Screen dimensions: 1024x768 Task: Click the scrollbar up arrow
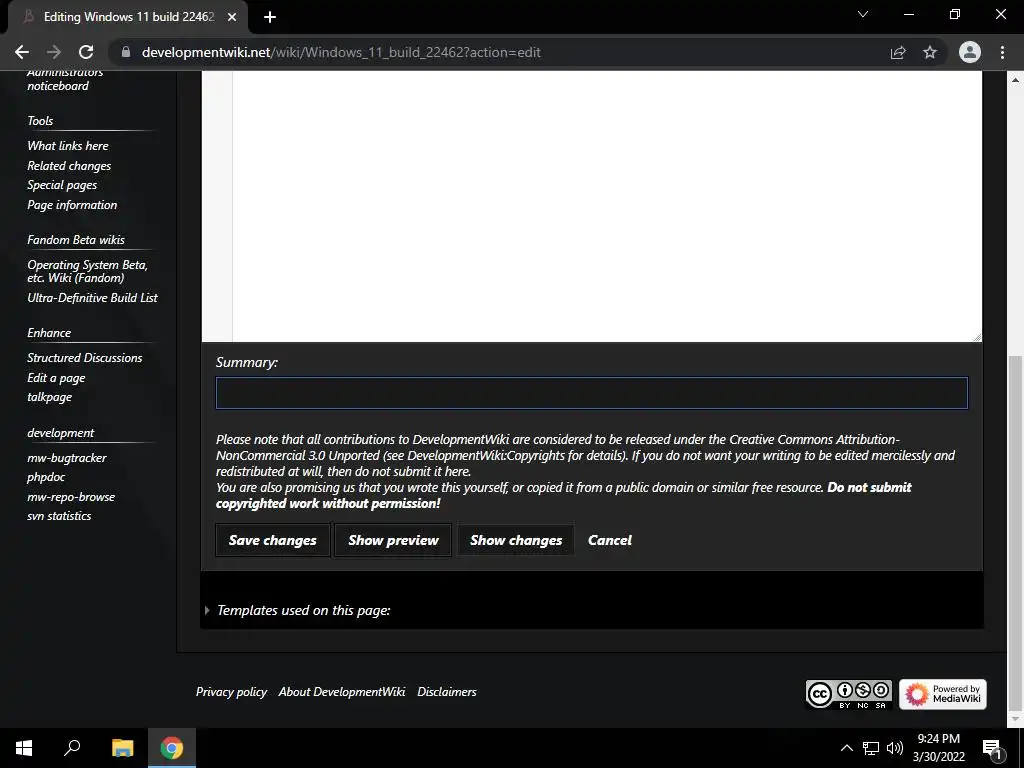1015,80
